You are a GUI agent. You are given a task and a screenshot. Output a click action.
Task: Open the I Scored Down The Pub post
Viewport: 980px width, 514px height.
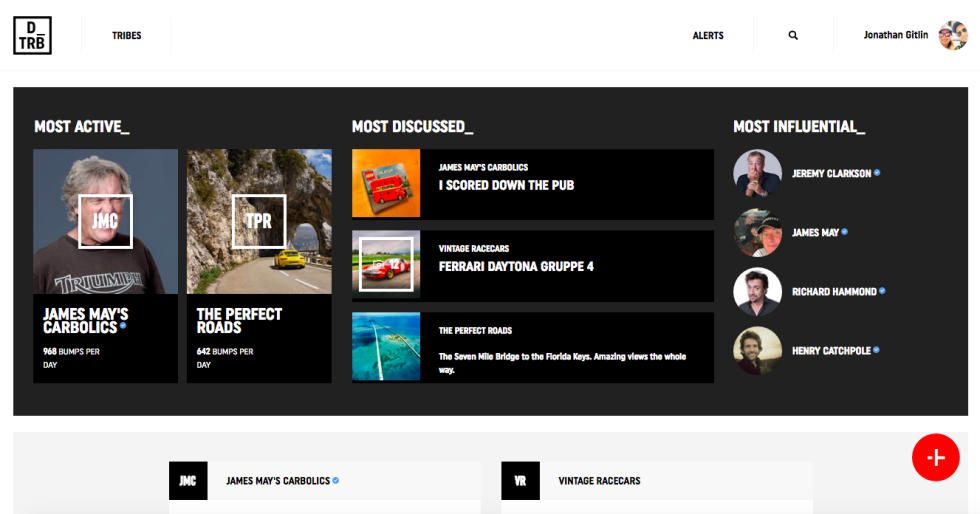tap(506, 186)
